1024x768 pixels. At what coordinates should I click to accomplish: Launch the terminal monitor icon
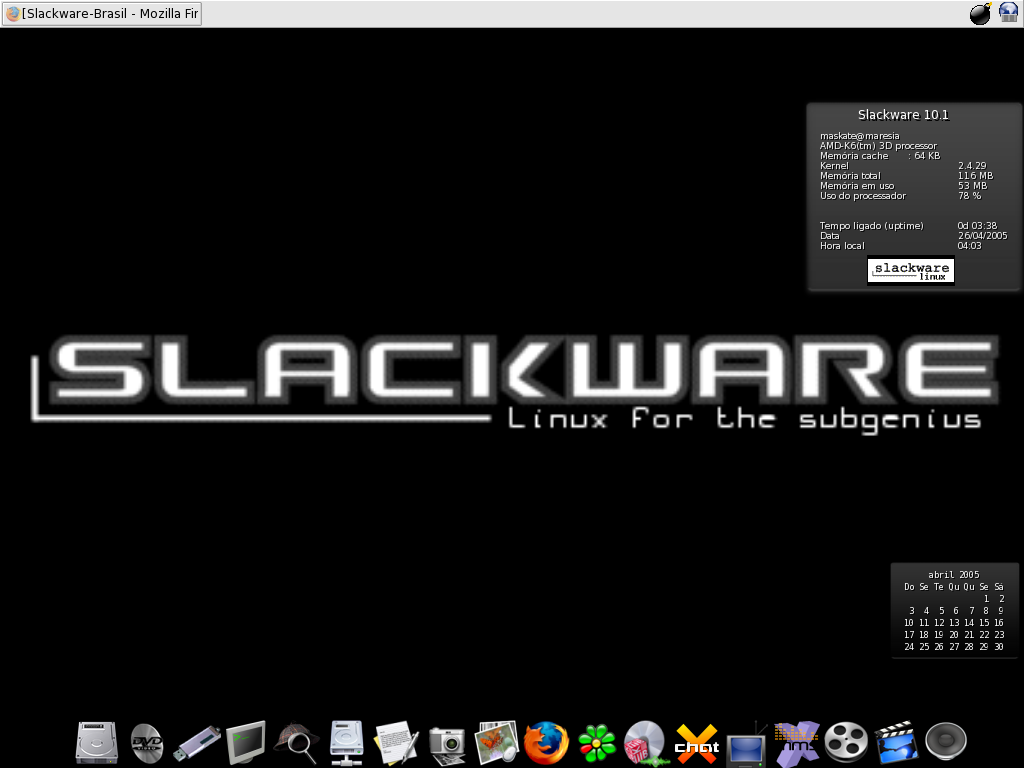click(246, 743)
